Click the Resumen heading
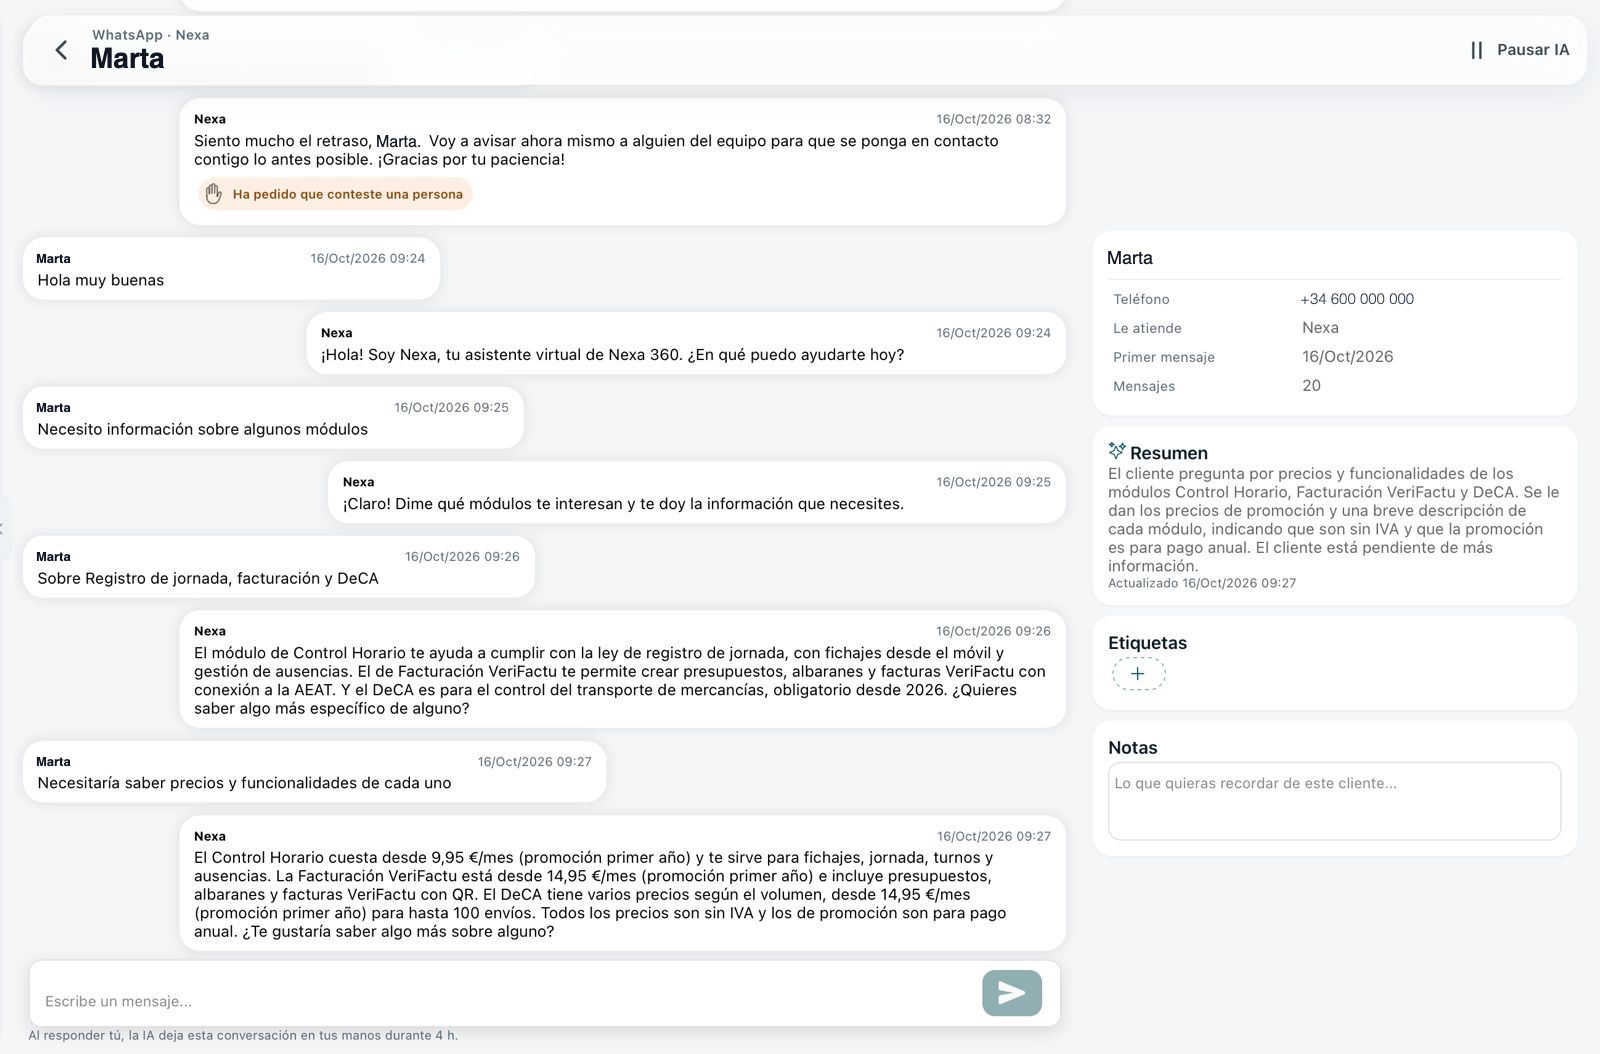Image resolution: width=1600 pixels, height=1054 pixels. coord(1169,453)
